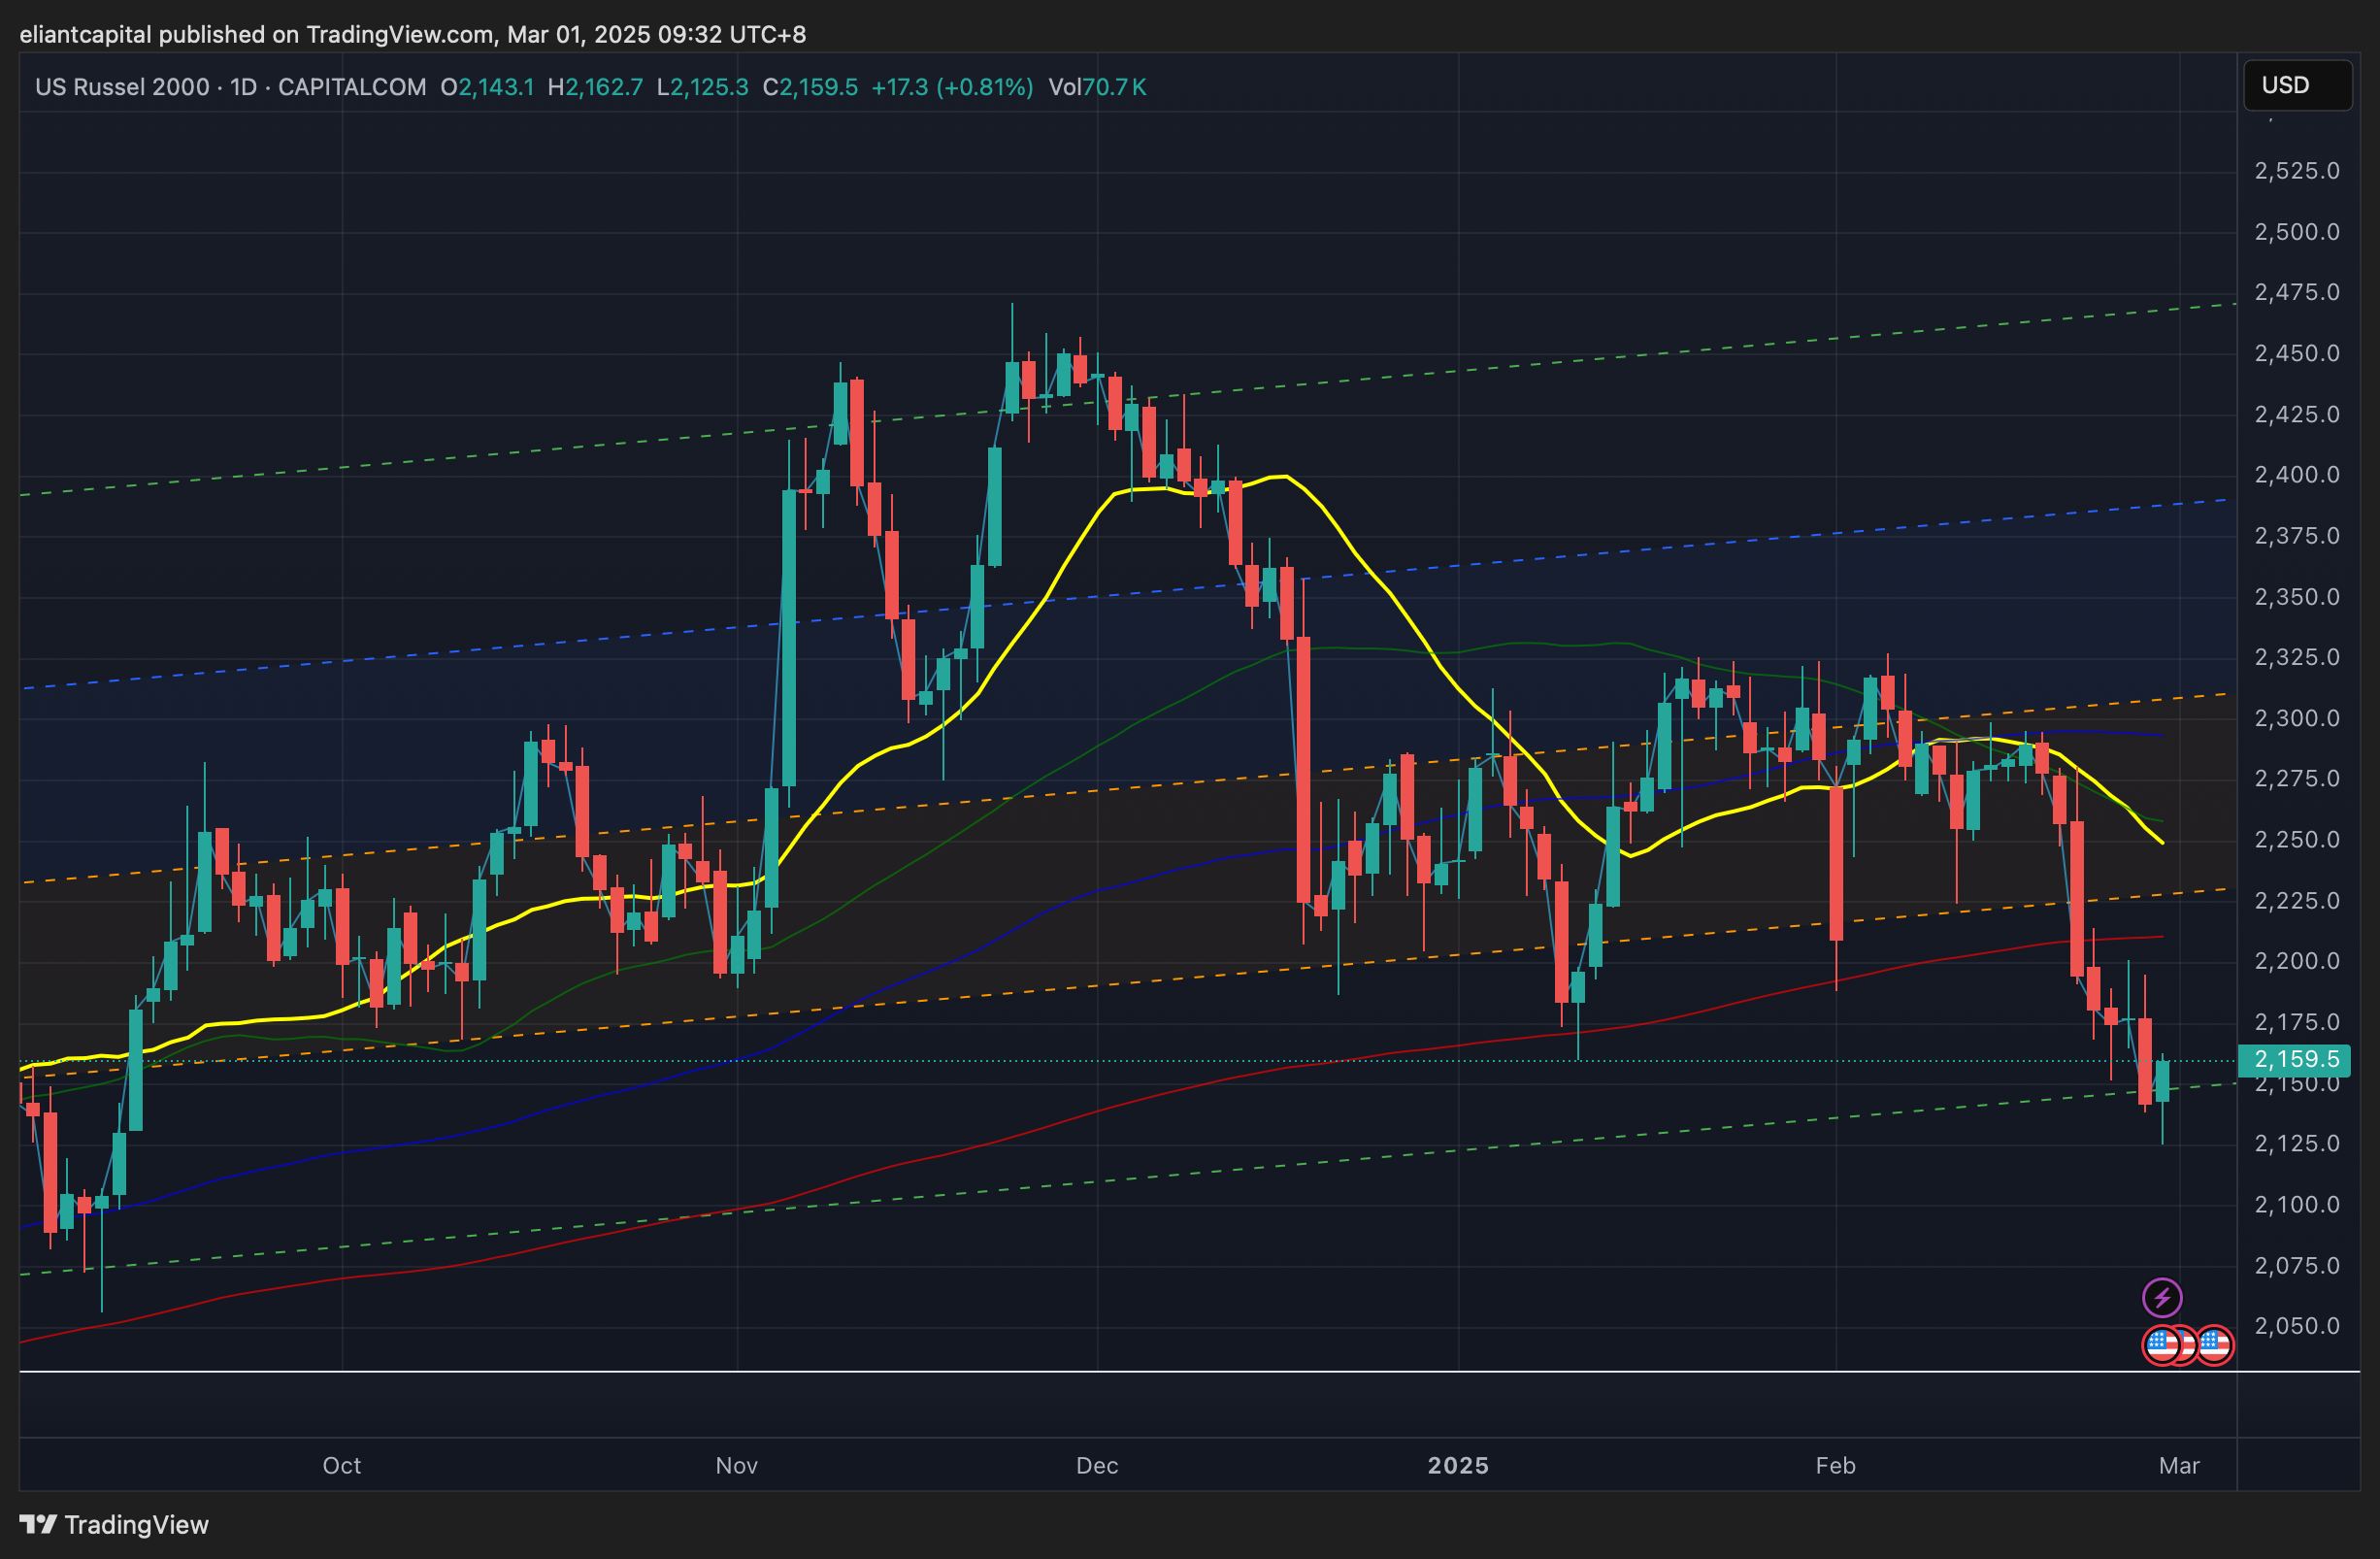Click the rightmost US flag economic event icon
The image size is (2380, 1559).
(x=2217, y=1345)
